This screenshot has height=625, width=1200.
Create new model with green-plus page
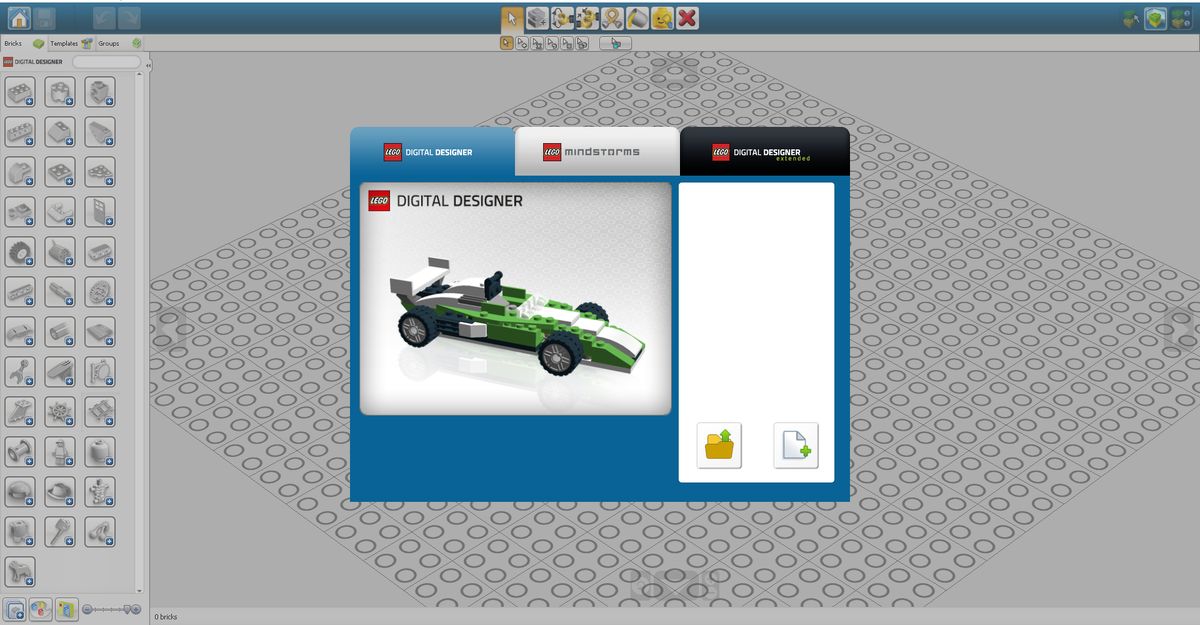click(x=796, y=445)
